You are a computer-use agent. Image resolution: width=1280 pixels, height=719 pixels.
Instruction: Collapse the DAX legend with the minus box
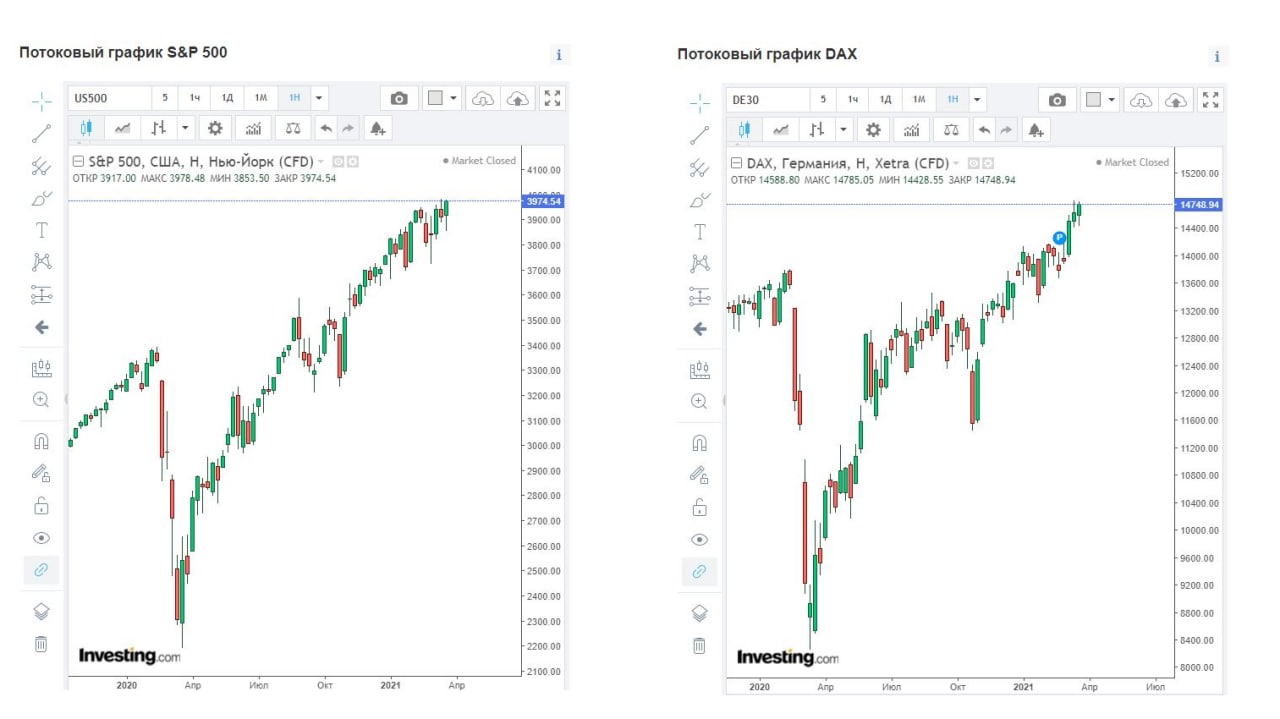pos(736,162)
